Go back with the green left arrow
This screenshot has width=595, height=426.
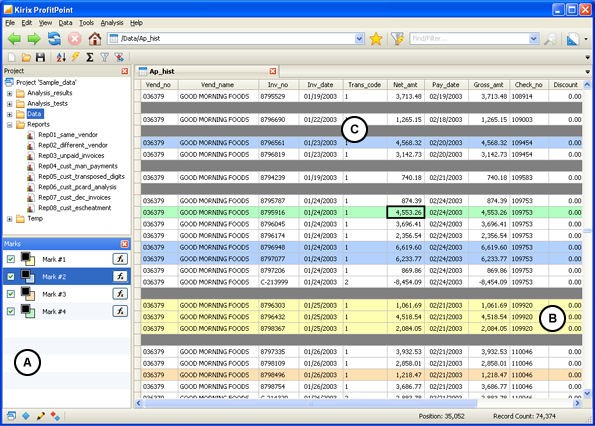click(x=14, y=38)
